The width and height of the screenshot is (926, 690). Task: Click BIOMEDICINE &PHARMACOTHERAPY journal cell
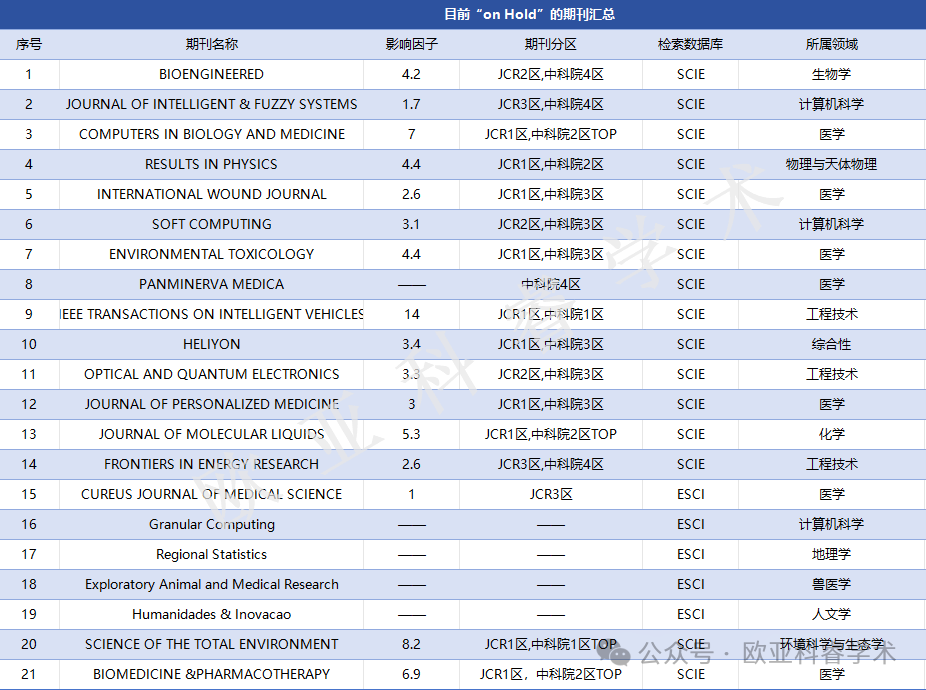(x=211, y=675)
